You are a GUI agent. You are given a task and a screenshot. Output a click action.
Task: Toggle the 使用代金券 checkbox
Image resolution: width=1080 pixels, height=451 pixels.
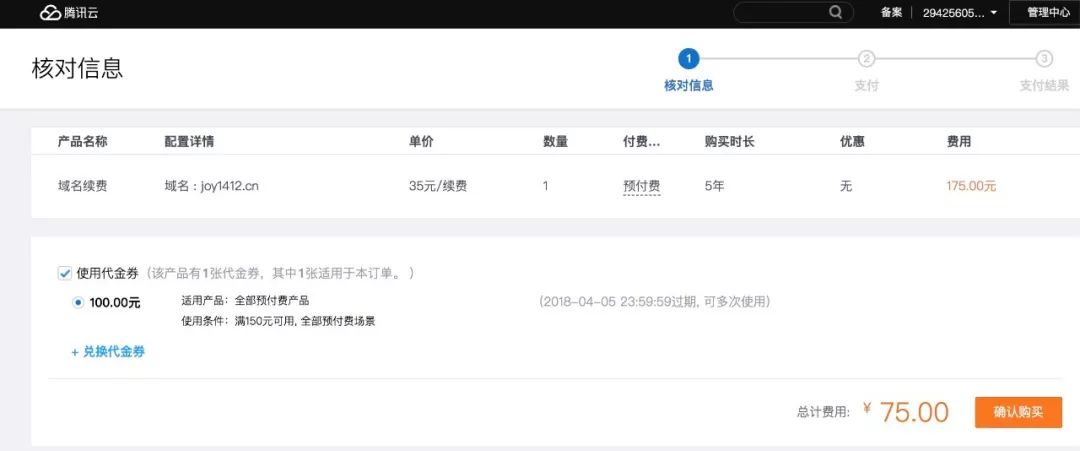coord(65,273)
